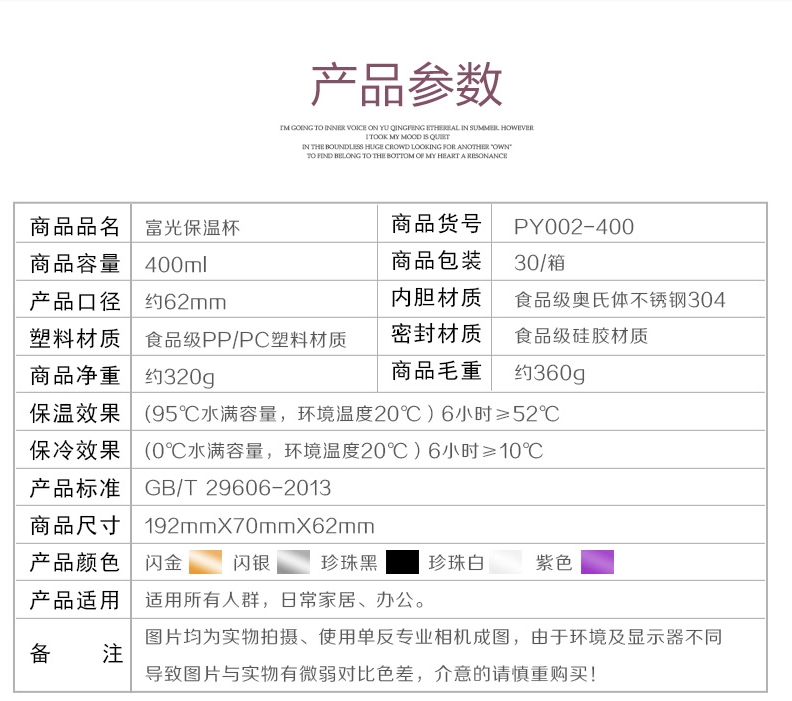Viewport: 792px width, 701px height.
Task: Click the line I TOOK MY MOOD IS QUIET
Action: click(407, 137)
